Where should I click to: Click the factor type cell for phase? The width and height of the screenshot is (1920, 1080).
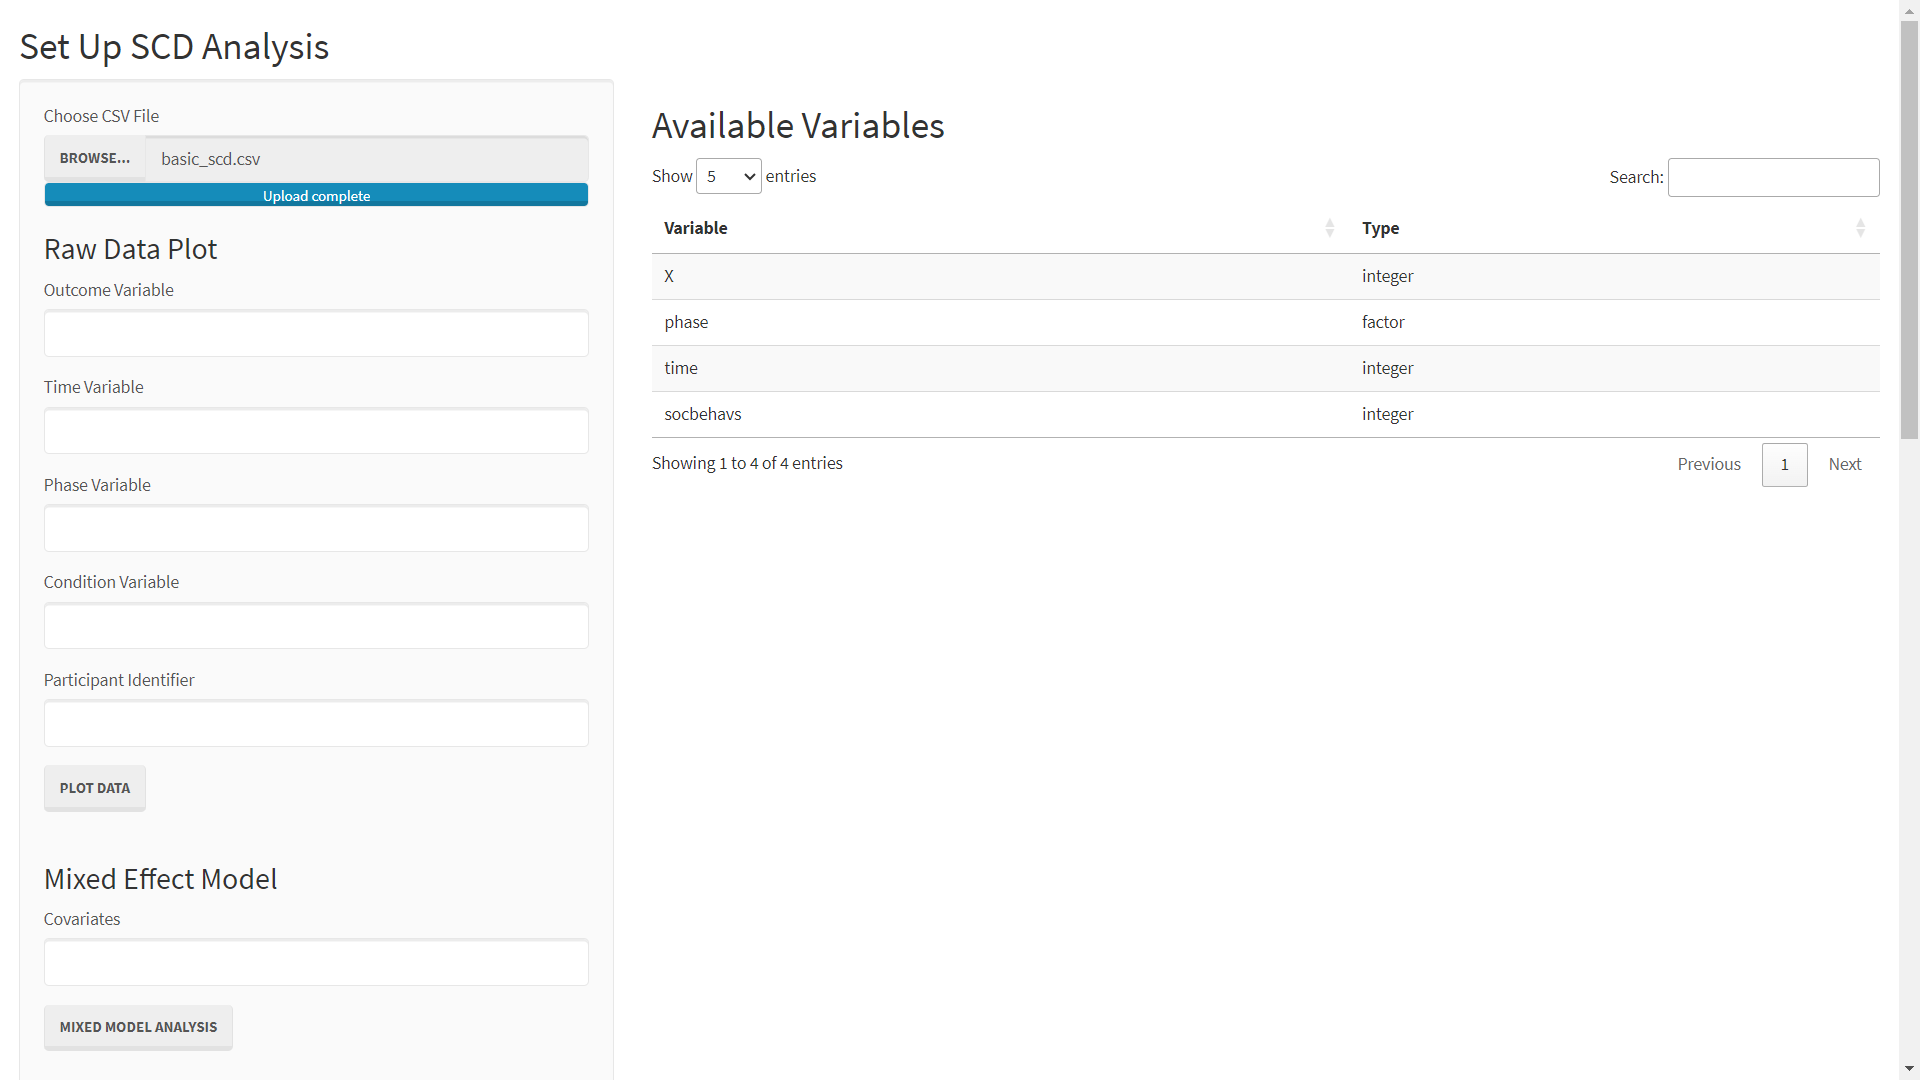(1615, 322)
